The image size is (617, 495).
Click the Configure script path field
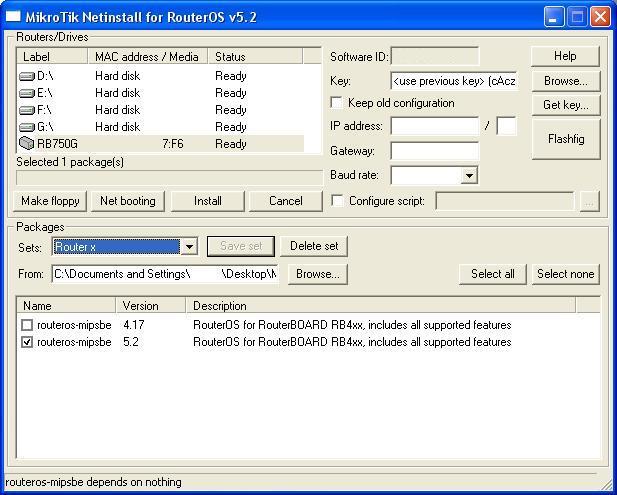pyautogui.click(x=505, y=201)
